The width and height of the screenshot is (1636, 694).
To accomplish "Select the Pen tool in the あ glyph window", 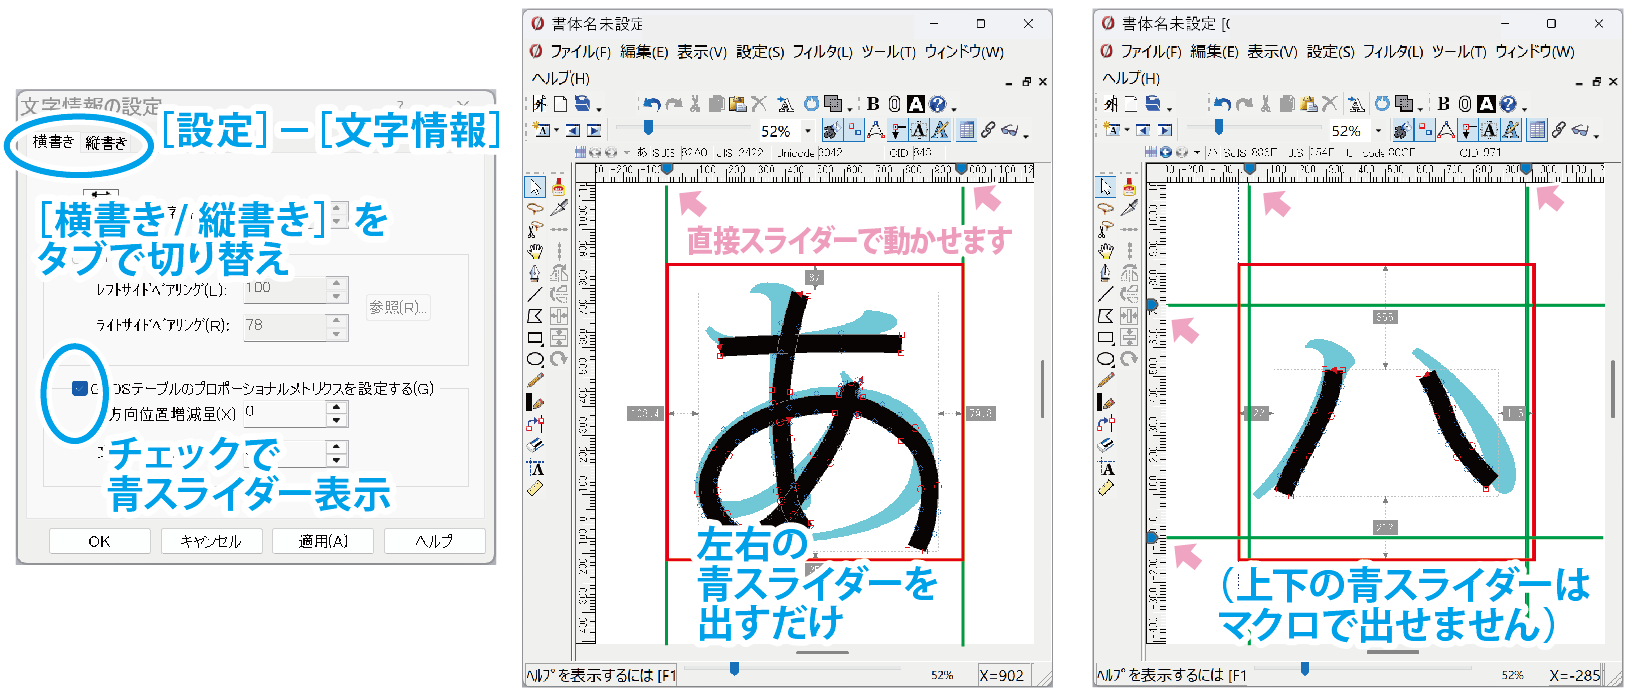I will 535,272.
